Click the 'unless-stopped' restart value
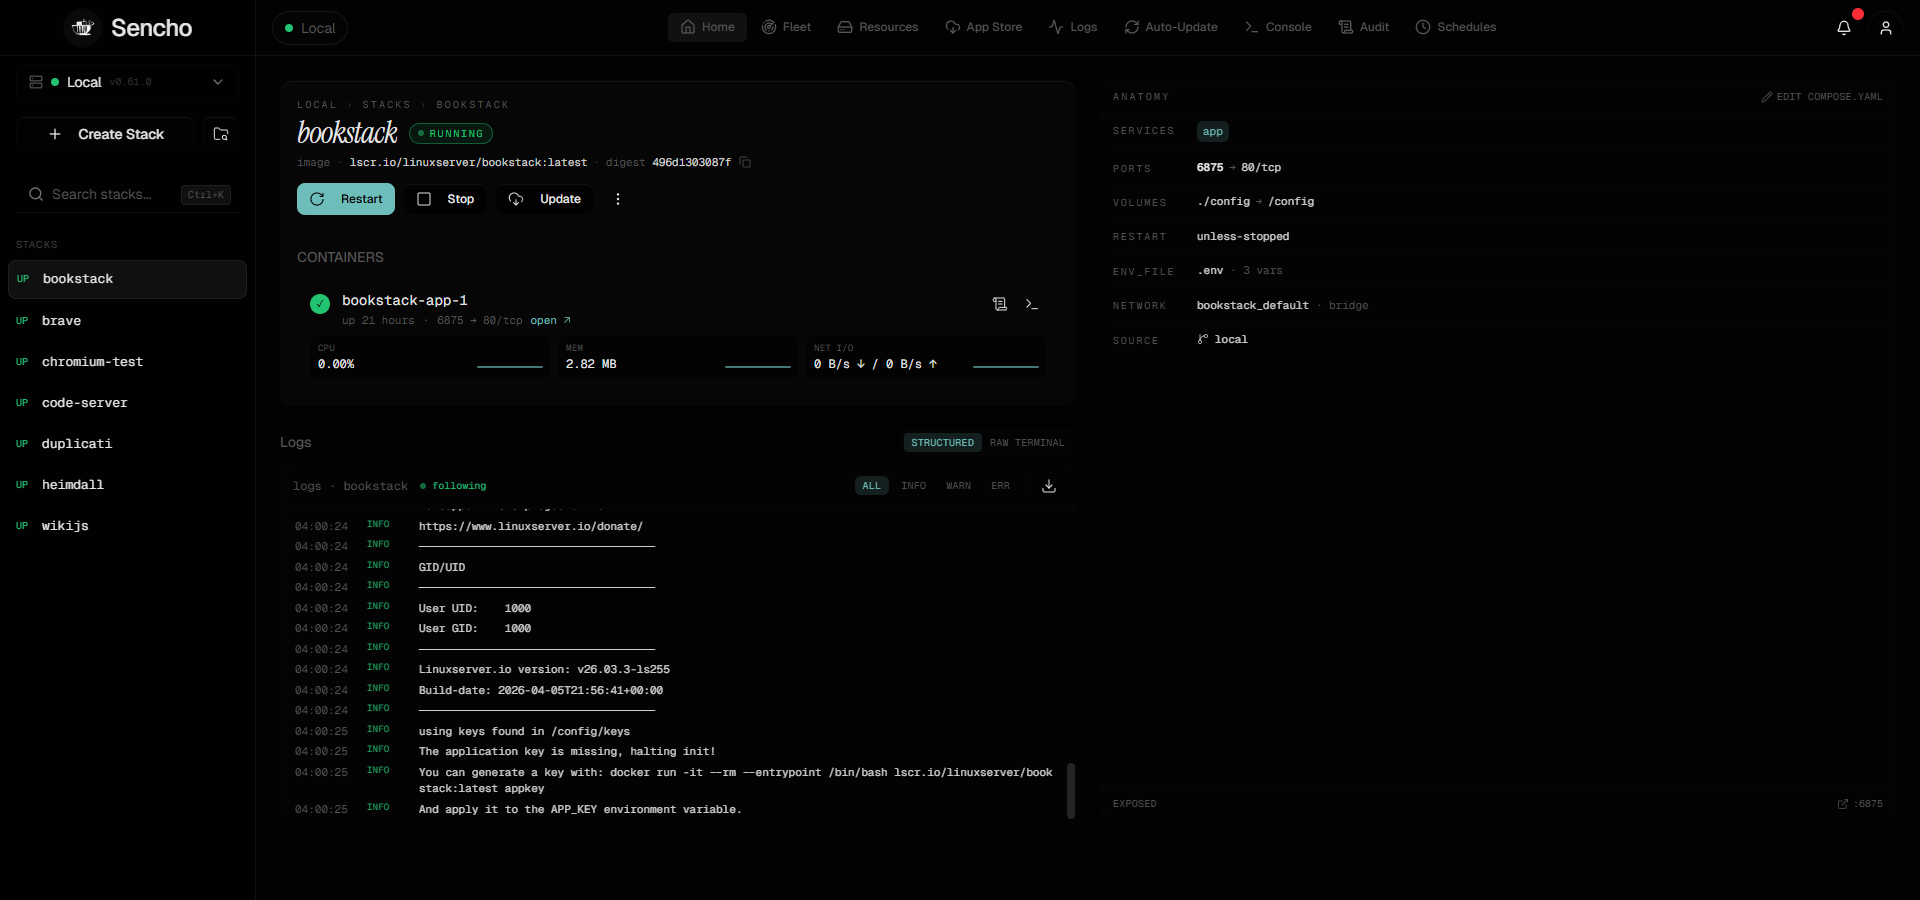 (x=1243, y=237)
